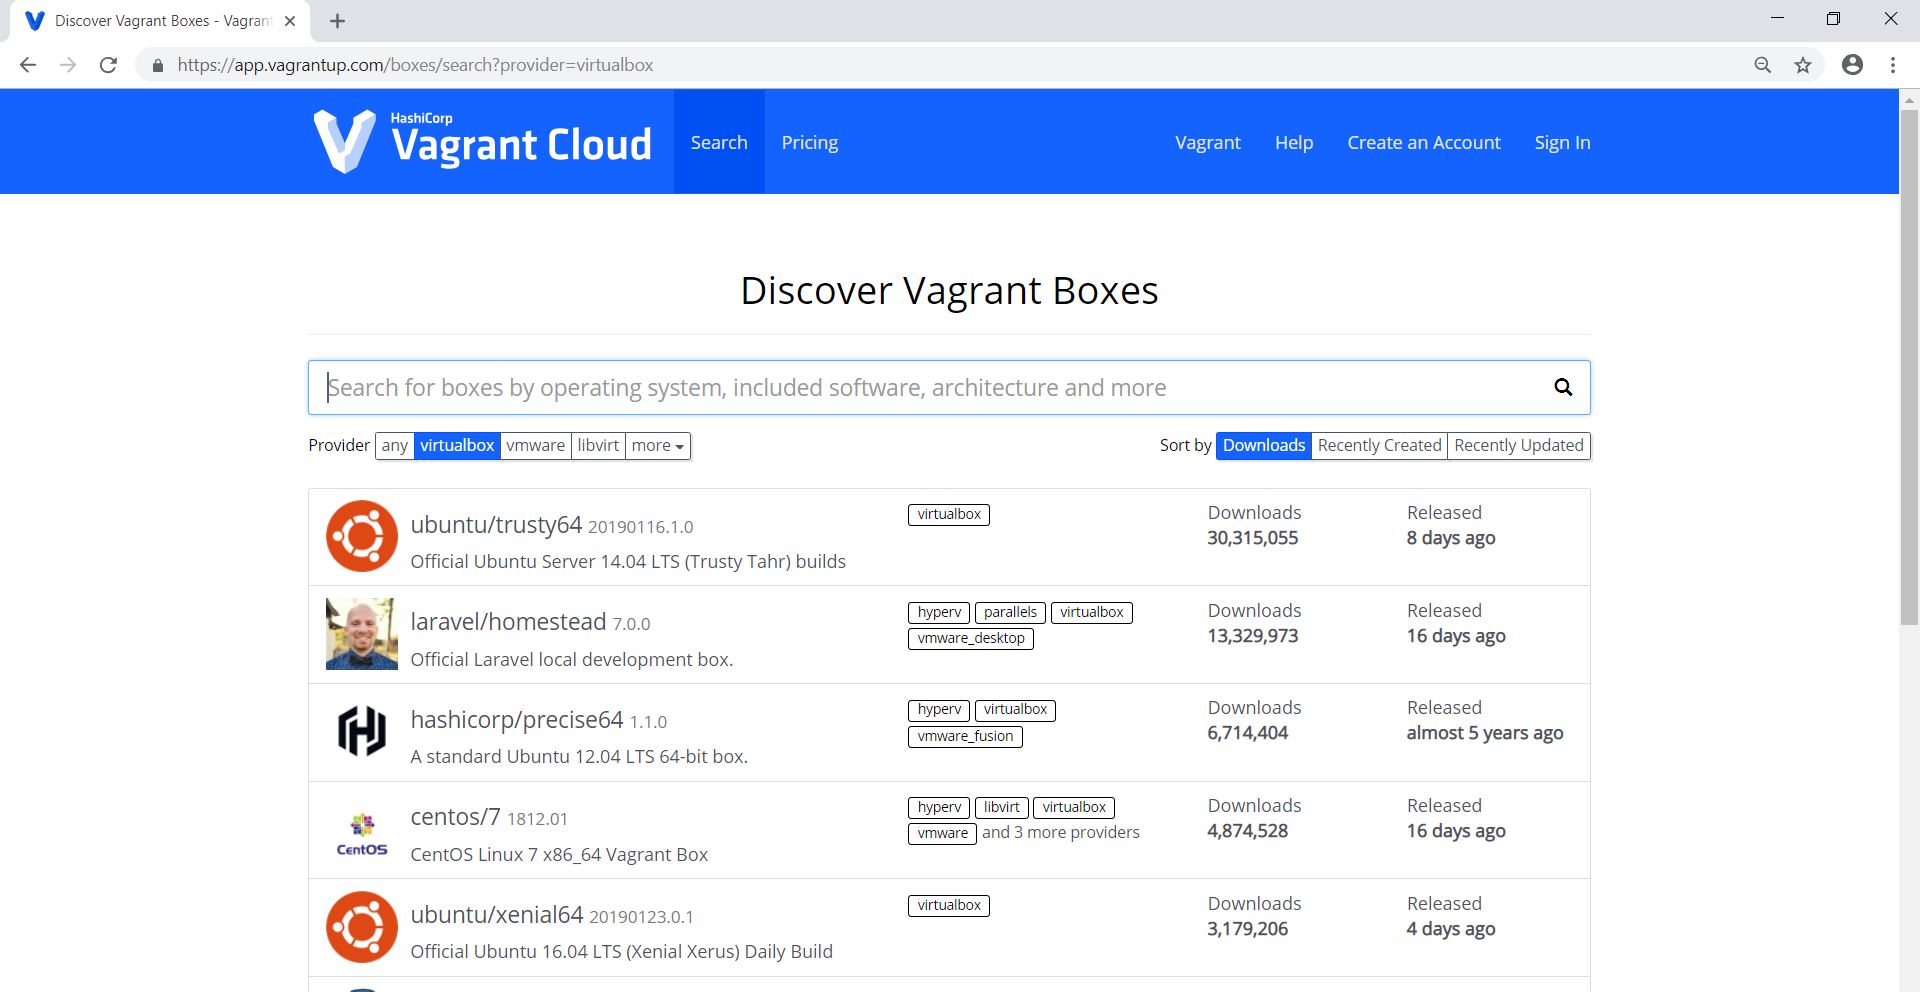This screenshot has height=992, width=1920.
Task: Sort results by Downloads
Action: click(x=1264, y=446)
